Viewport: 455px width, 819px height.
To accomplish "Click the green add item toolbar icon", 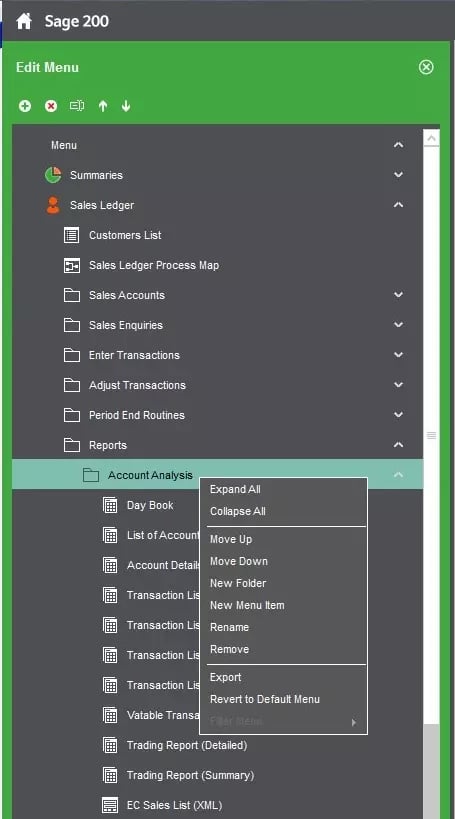I will [x=25, y=106].
